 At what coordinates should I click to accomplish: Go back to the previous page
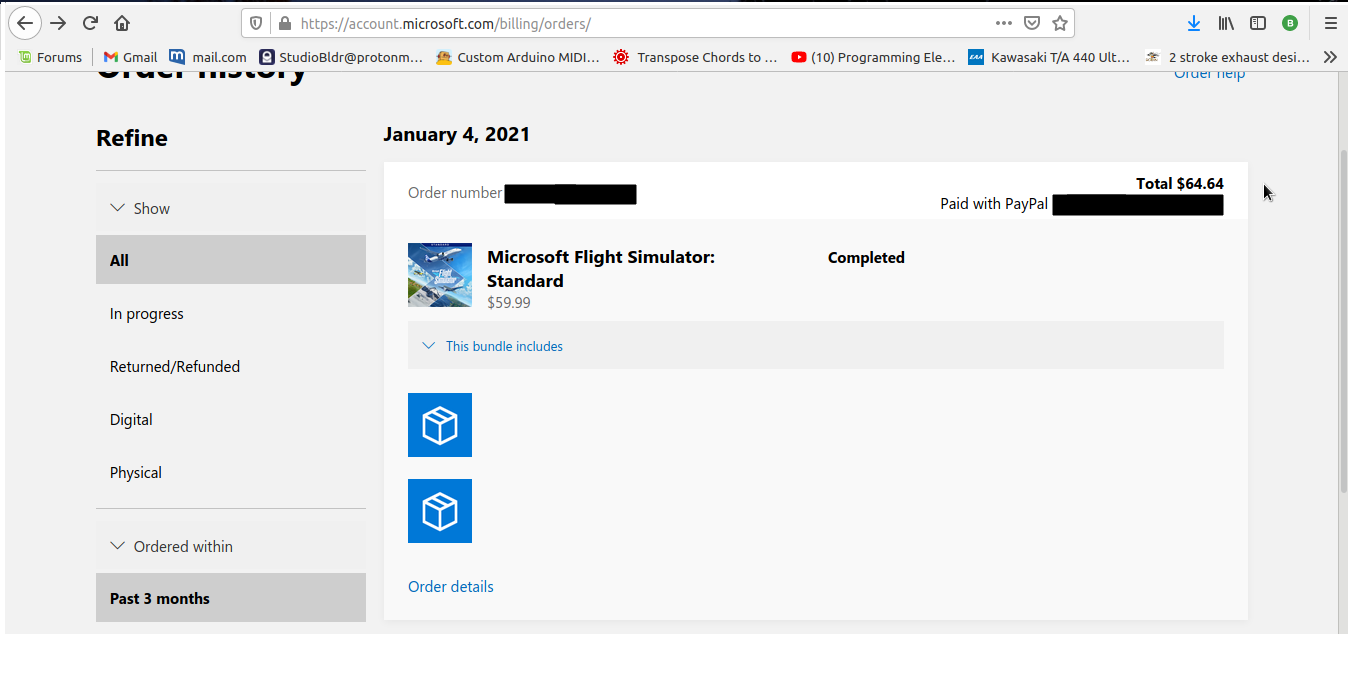(25, 23)
